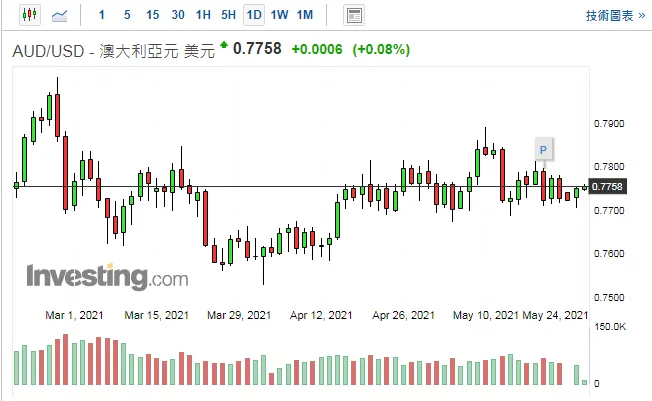652x401 pixels.
Task: Click the Mar 1, 2021 date label
Action: 74,315
